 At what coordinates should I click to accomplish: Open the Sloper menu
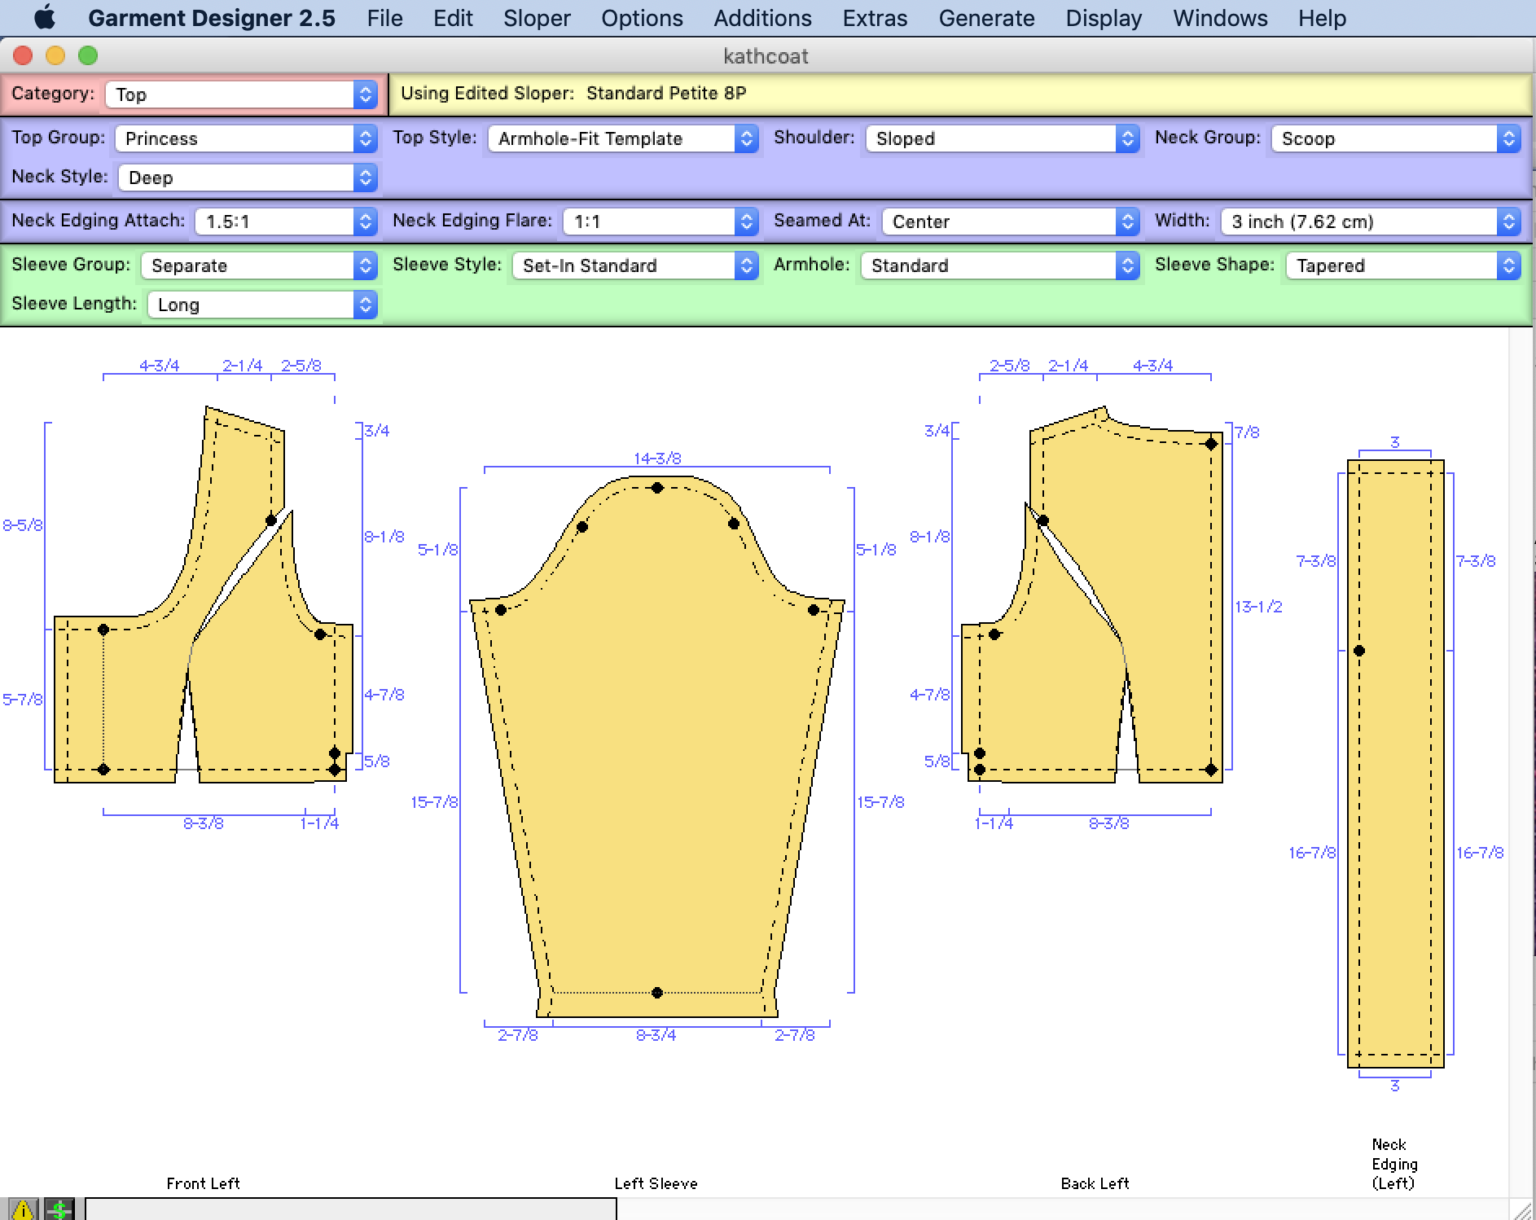pos(536,17)
